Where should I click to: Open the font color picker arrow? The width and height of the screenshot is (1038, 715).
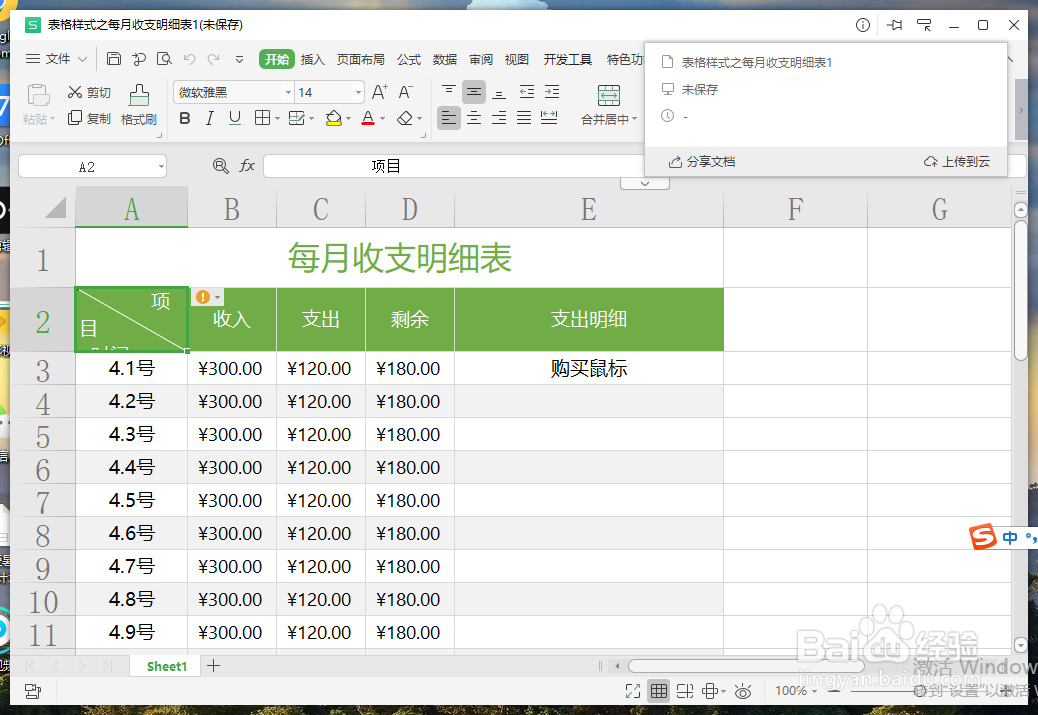click(x=382, y=118)
